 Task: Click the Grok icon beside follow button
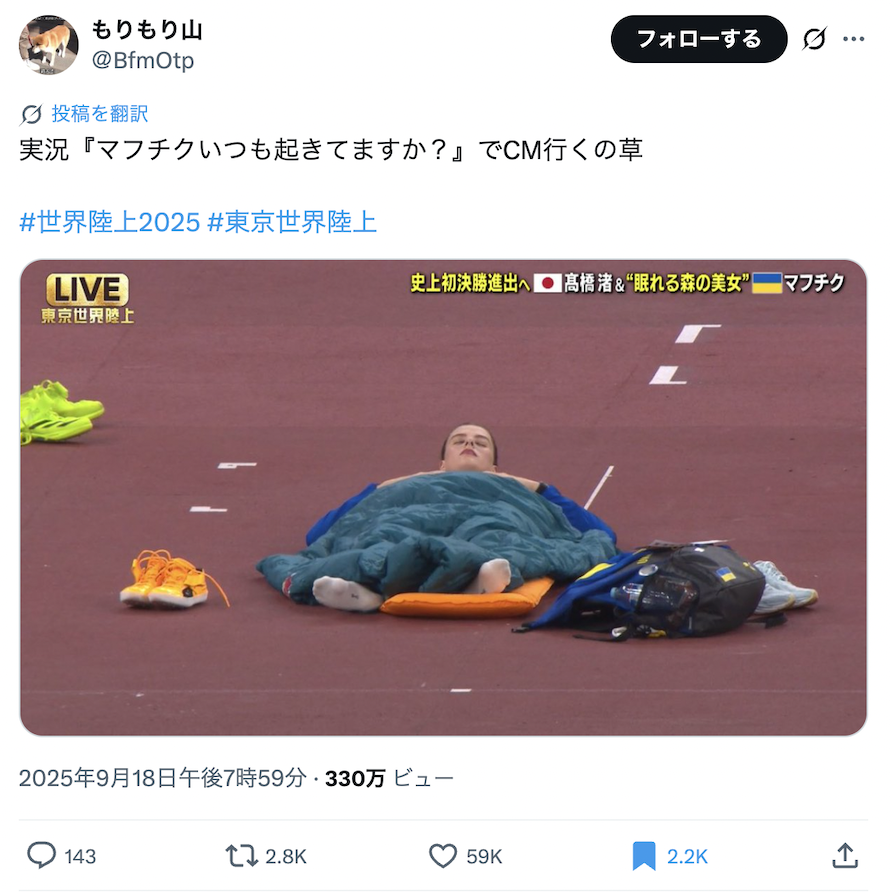pos(814,39)
